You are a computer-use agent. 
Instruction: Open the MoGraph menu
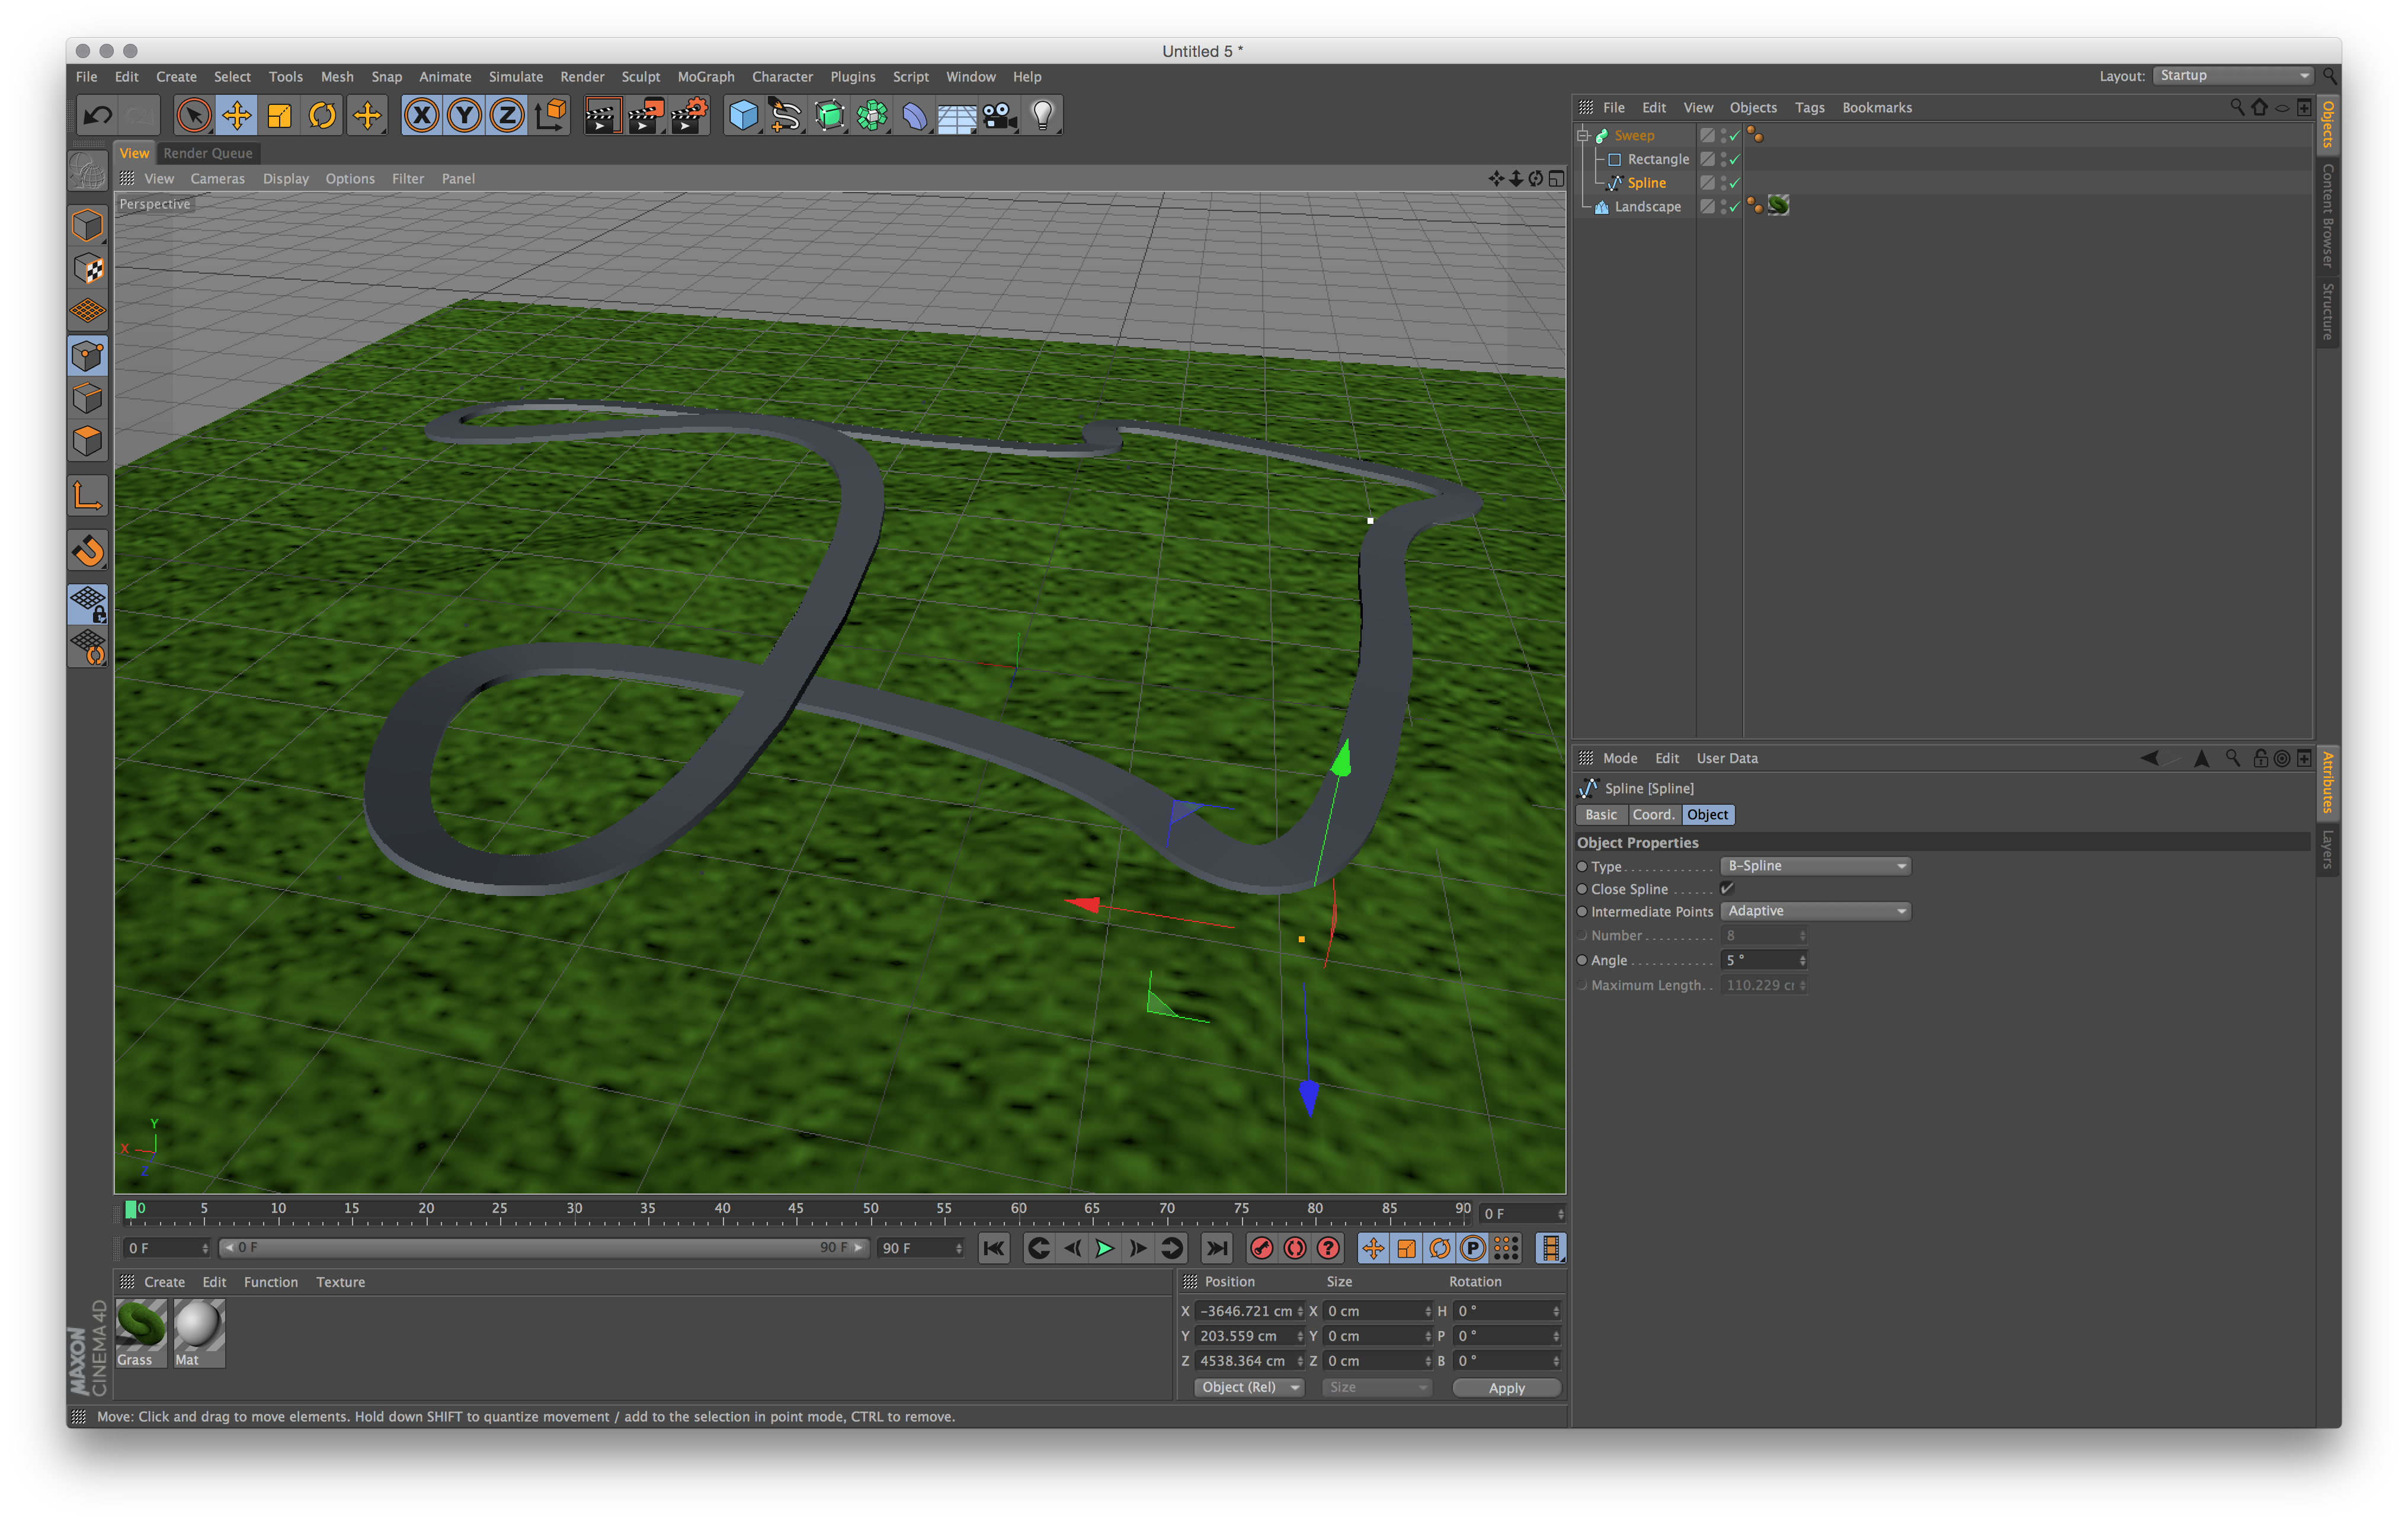[706, 77]
